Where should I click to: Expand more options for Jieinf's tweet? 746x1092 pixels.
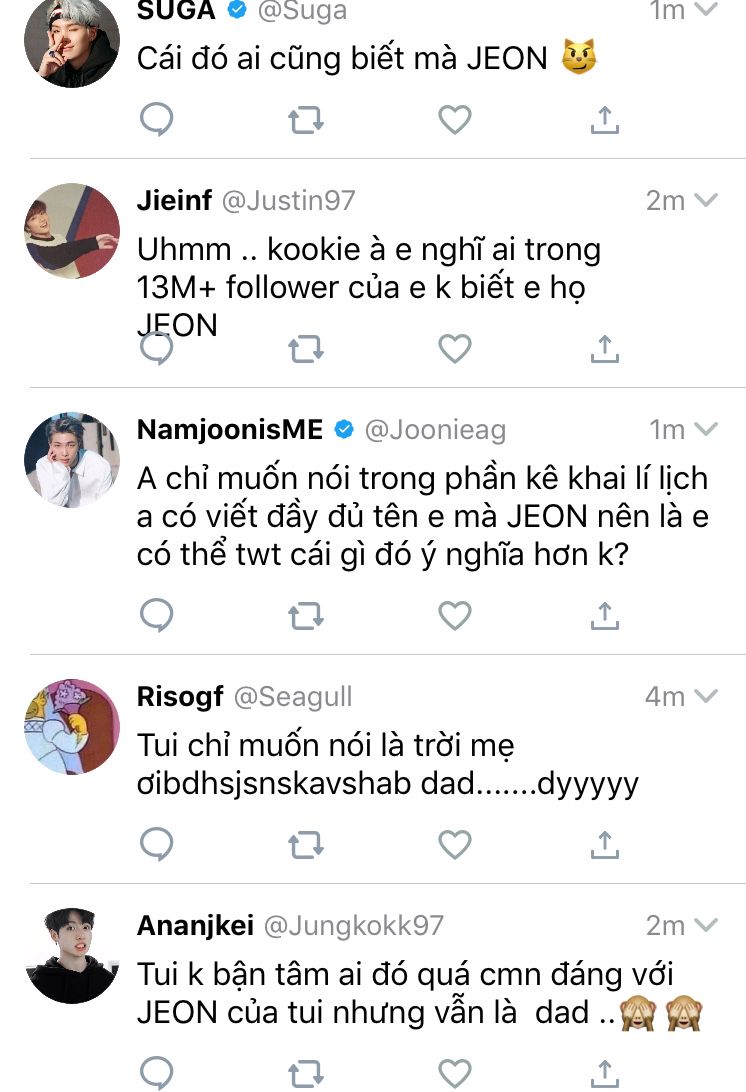[706, 200]
